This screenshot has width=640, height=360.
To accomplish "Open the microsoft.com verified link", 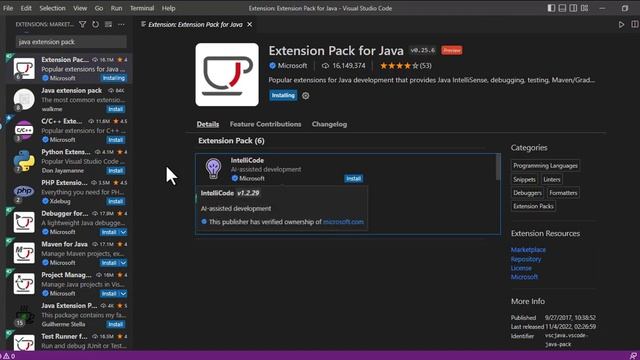I will (343, 222).
